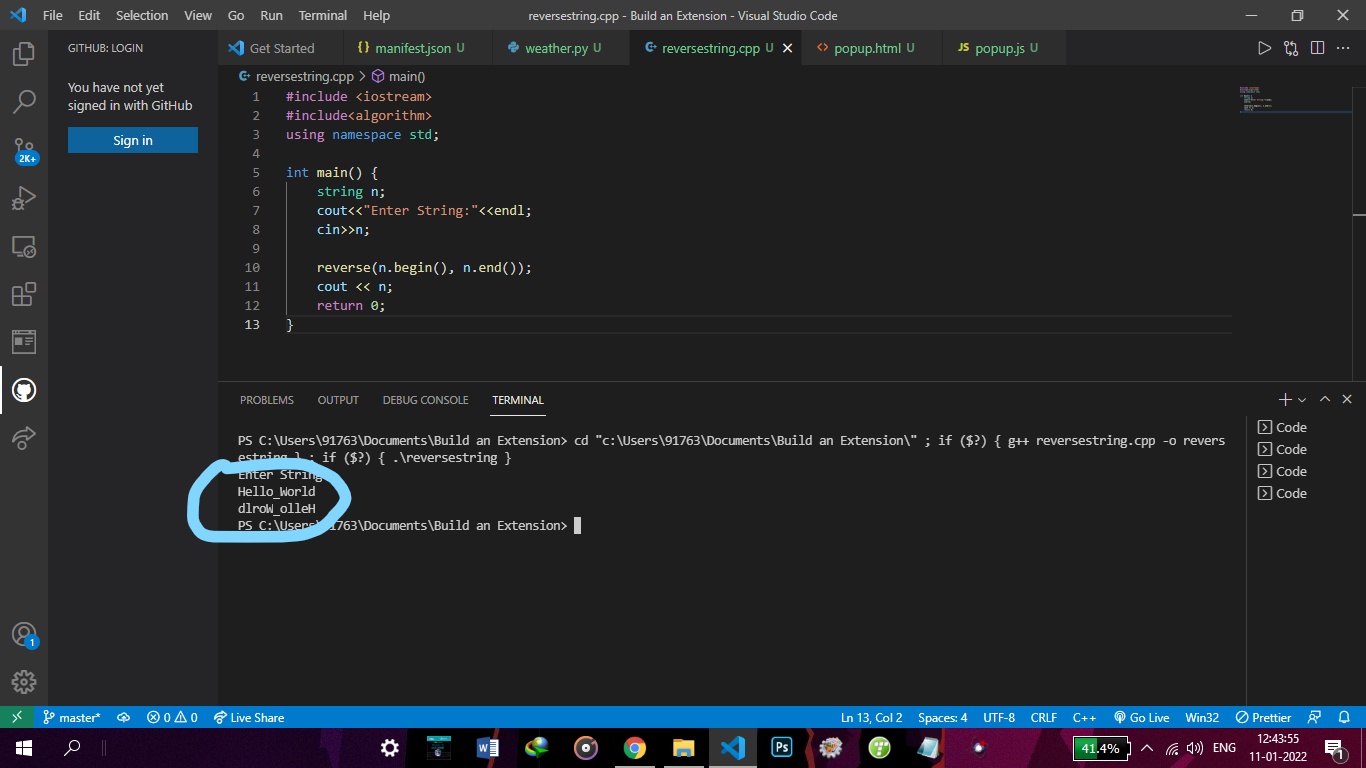Image resolution: width=1366 pixels, height=768 pixels.
Task: Select the TERMINAL panel tab
Action: (518, 400)
